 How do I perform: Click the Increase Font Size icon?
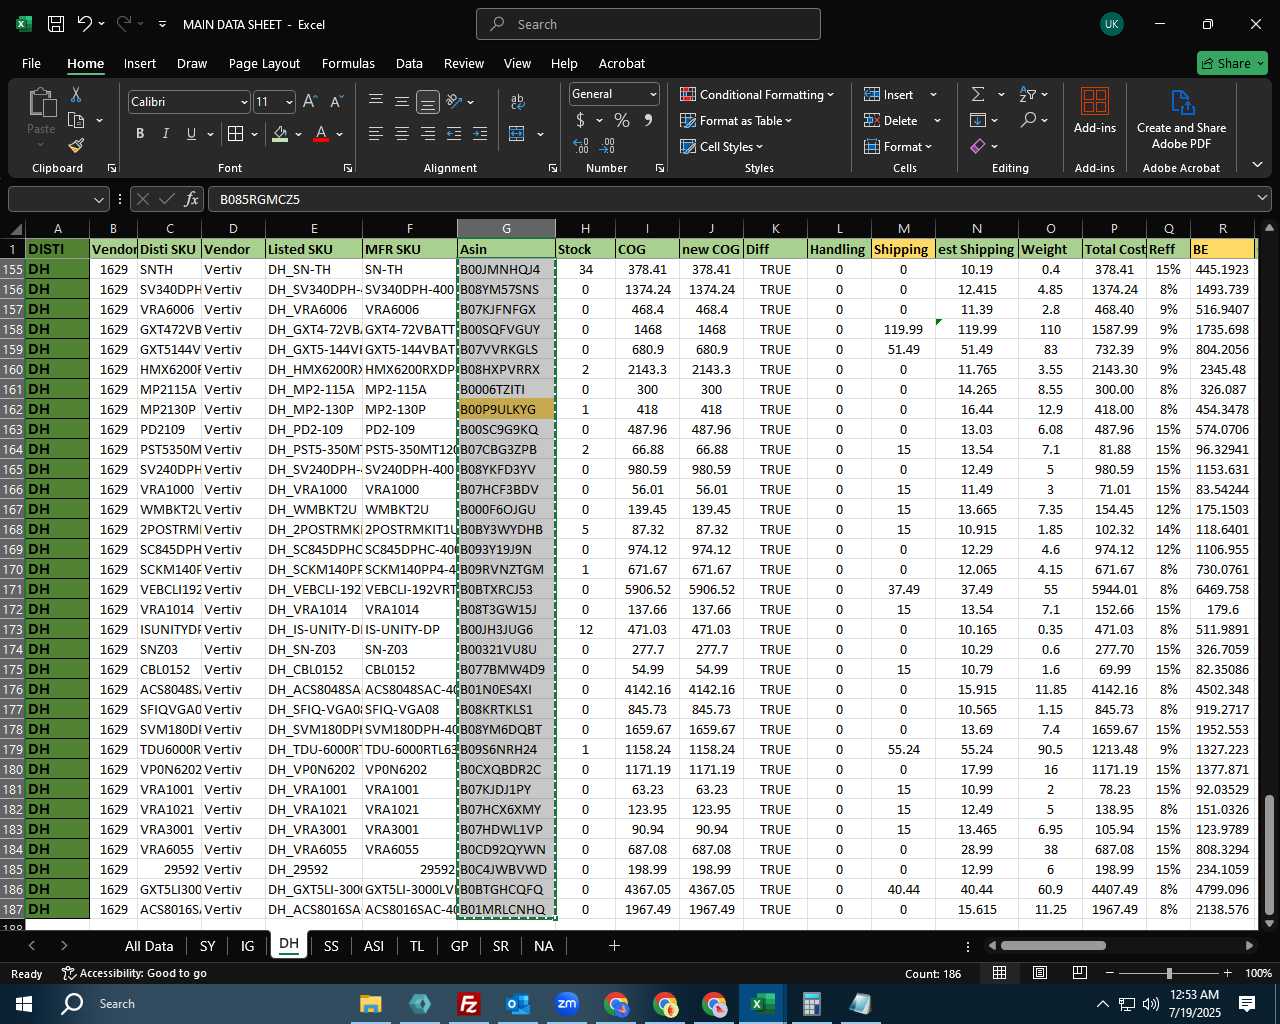point(310,102)
